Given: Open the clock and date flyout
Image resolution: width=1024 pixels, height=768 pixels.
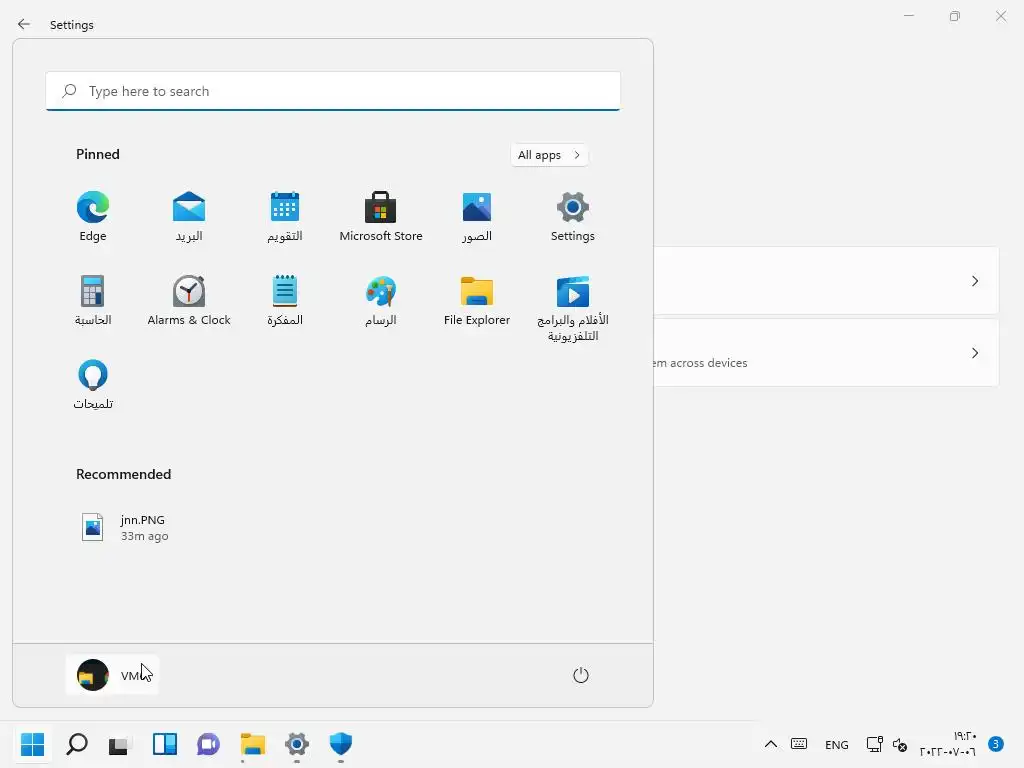Looking at the screenshot, I should click(948, 744).
